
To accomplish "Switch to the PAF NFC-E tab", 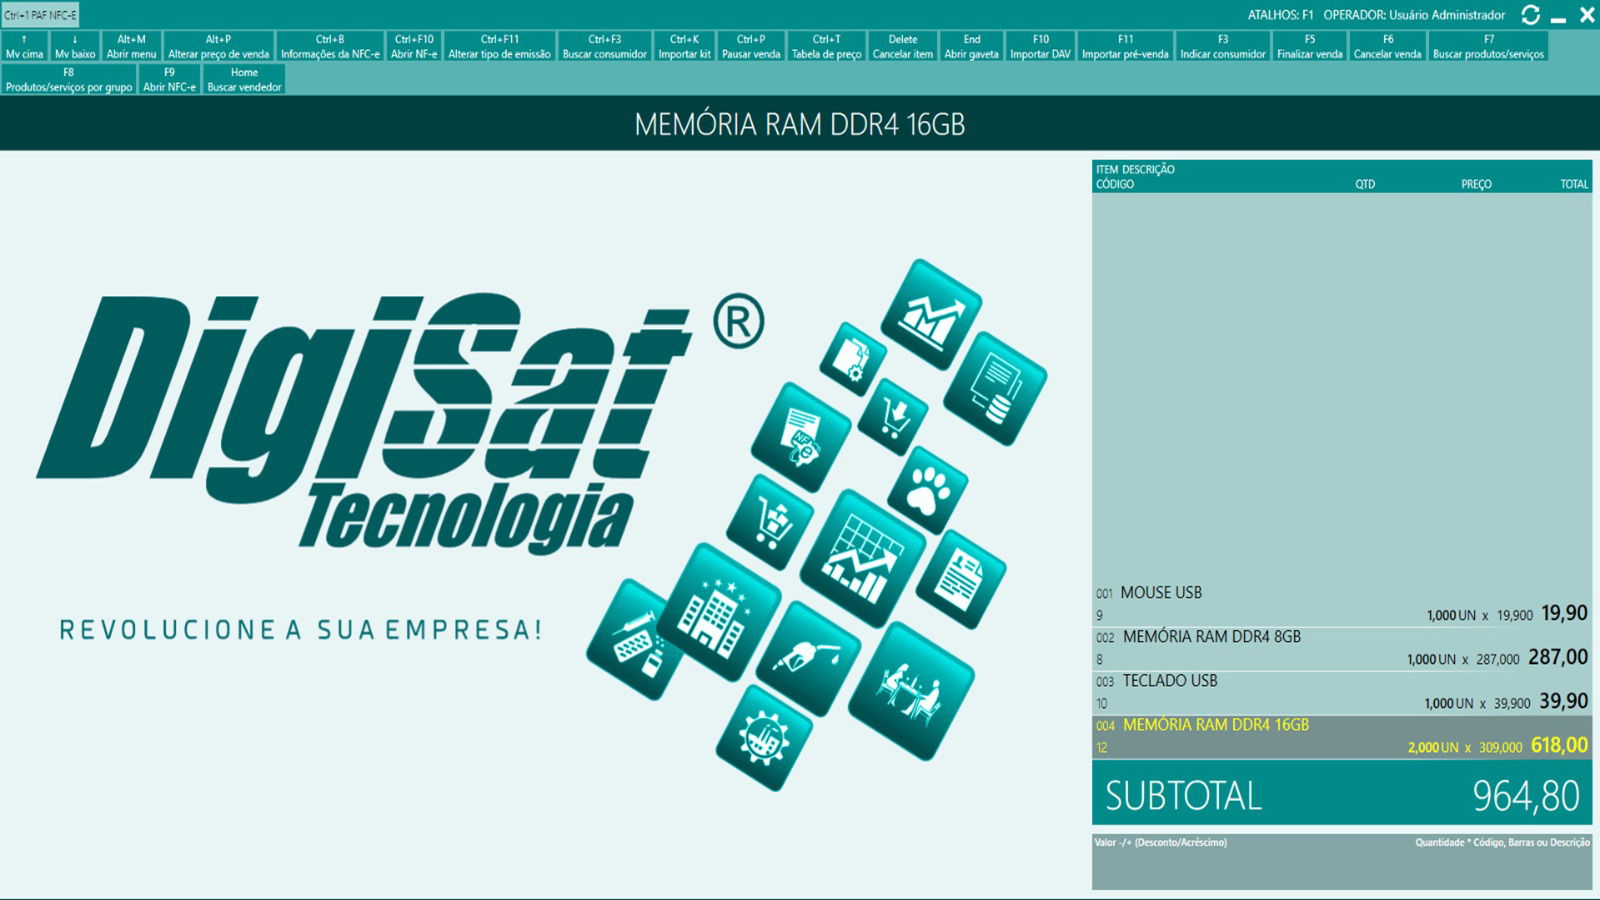I will click(x=40, y=15).
